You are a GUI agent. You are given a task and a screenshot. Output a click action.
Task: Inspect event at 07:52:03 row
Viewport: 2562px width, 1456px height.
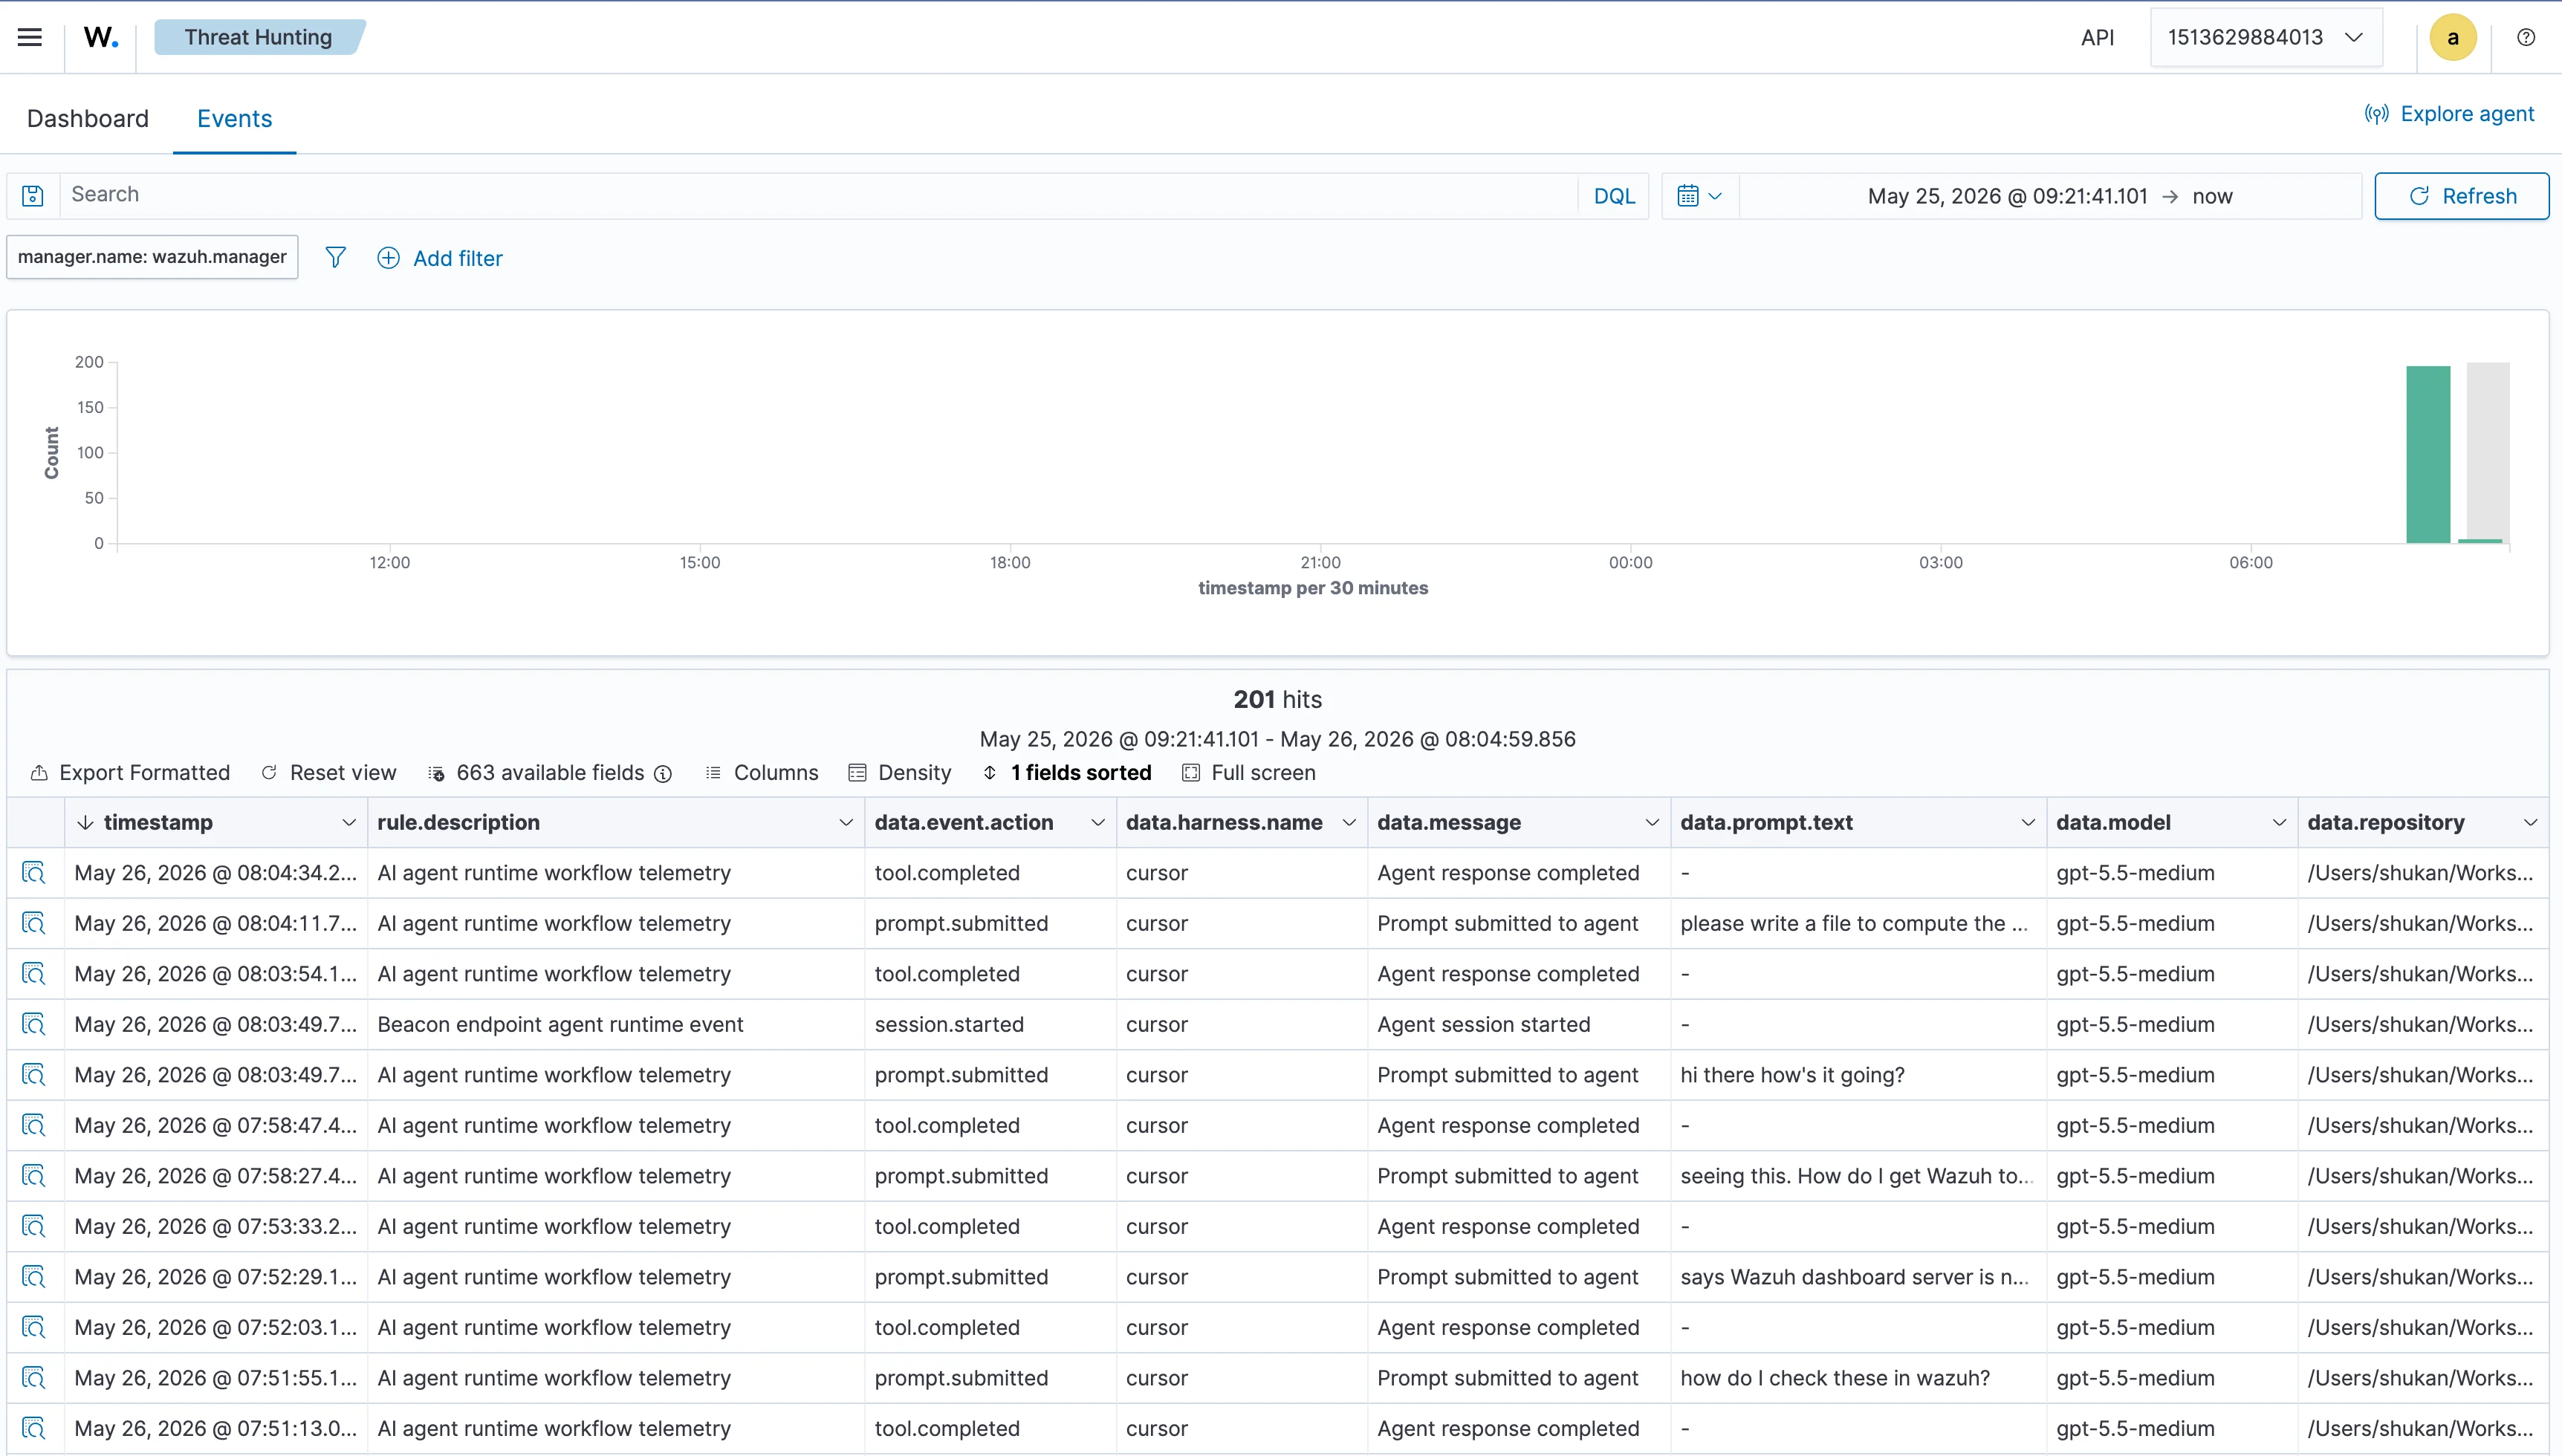(x=34, y=1328)
